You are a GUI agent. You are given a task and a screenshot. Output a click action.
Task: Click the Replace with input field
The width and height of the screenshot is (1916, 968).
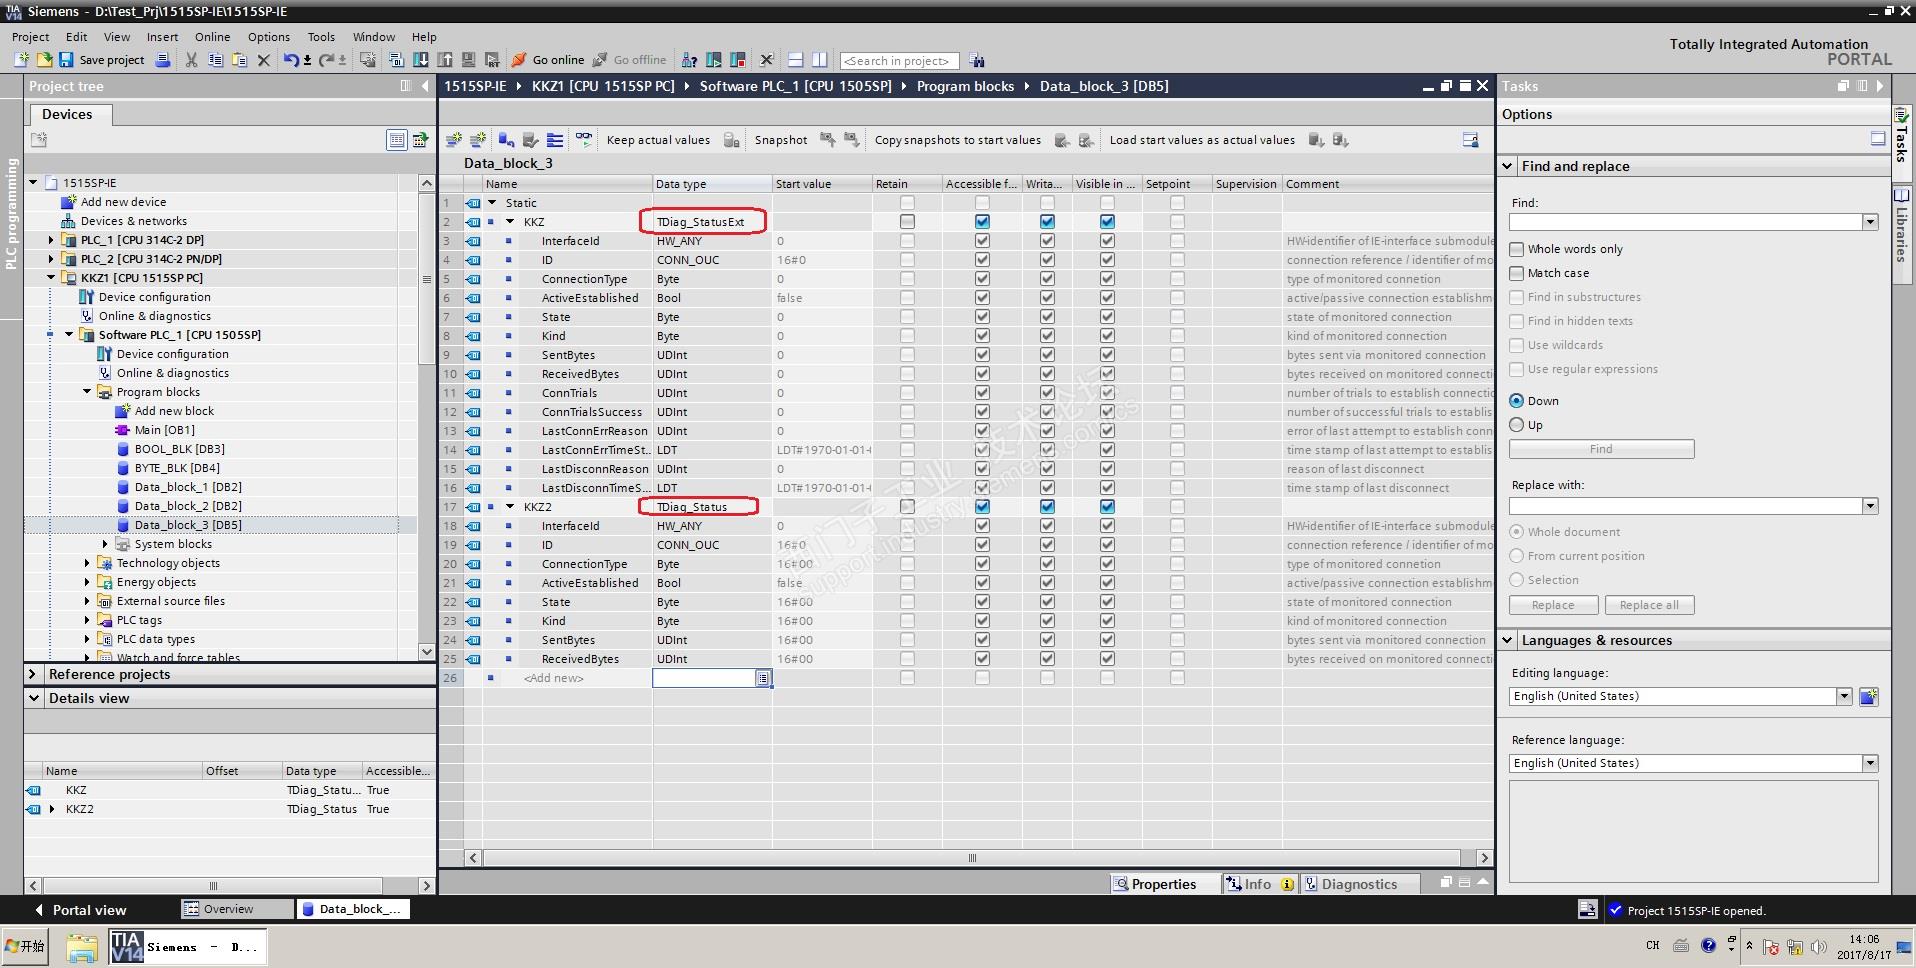point(1686,506)
